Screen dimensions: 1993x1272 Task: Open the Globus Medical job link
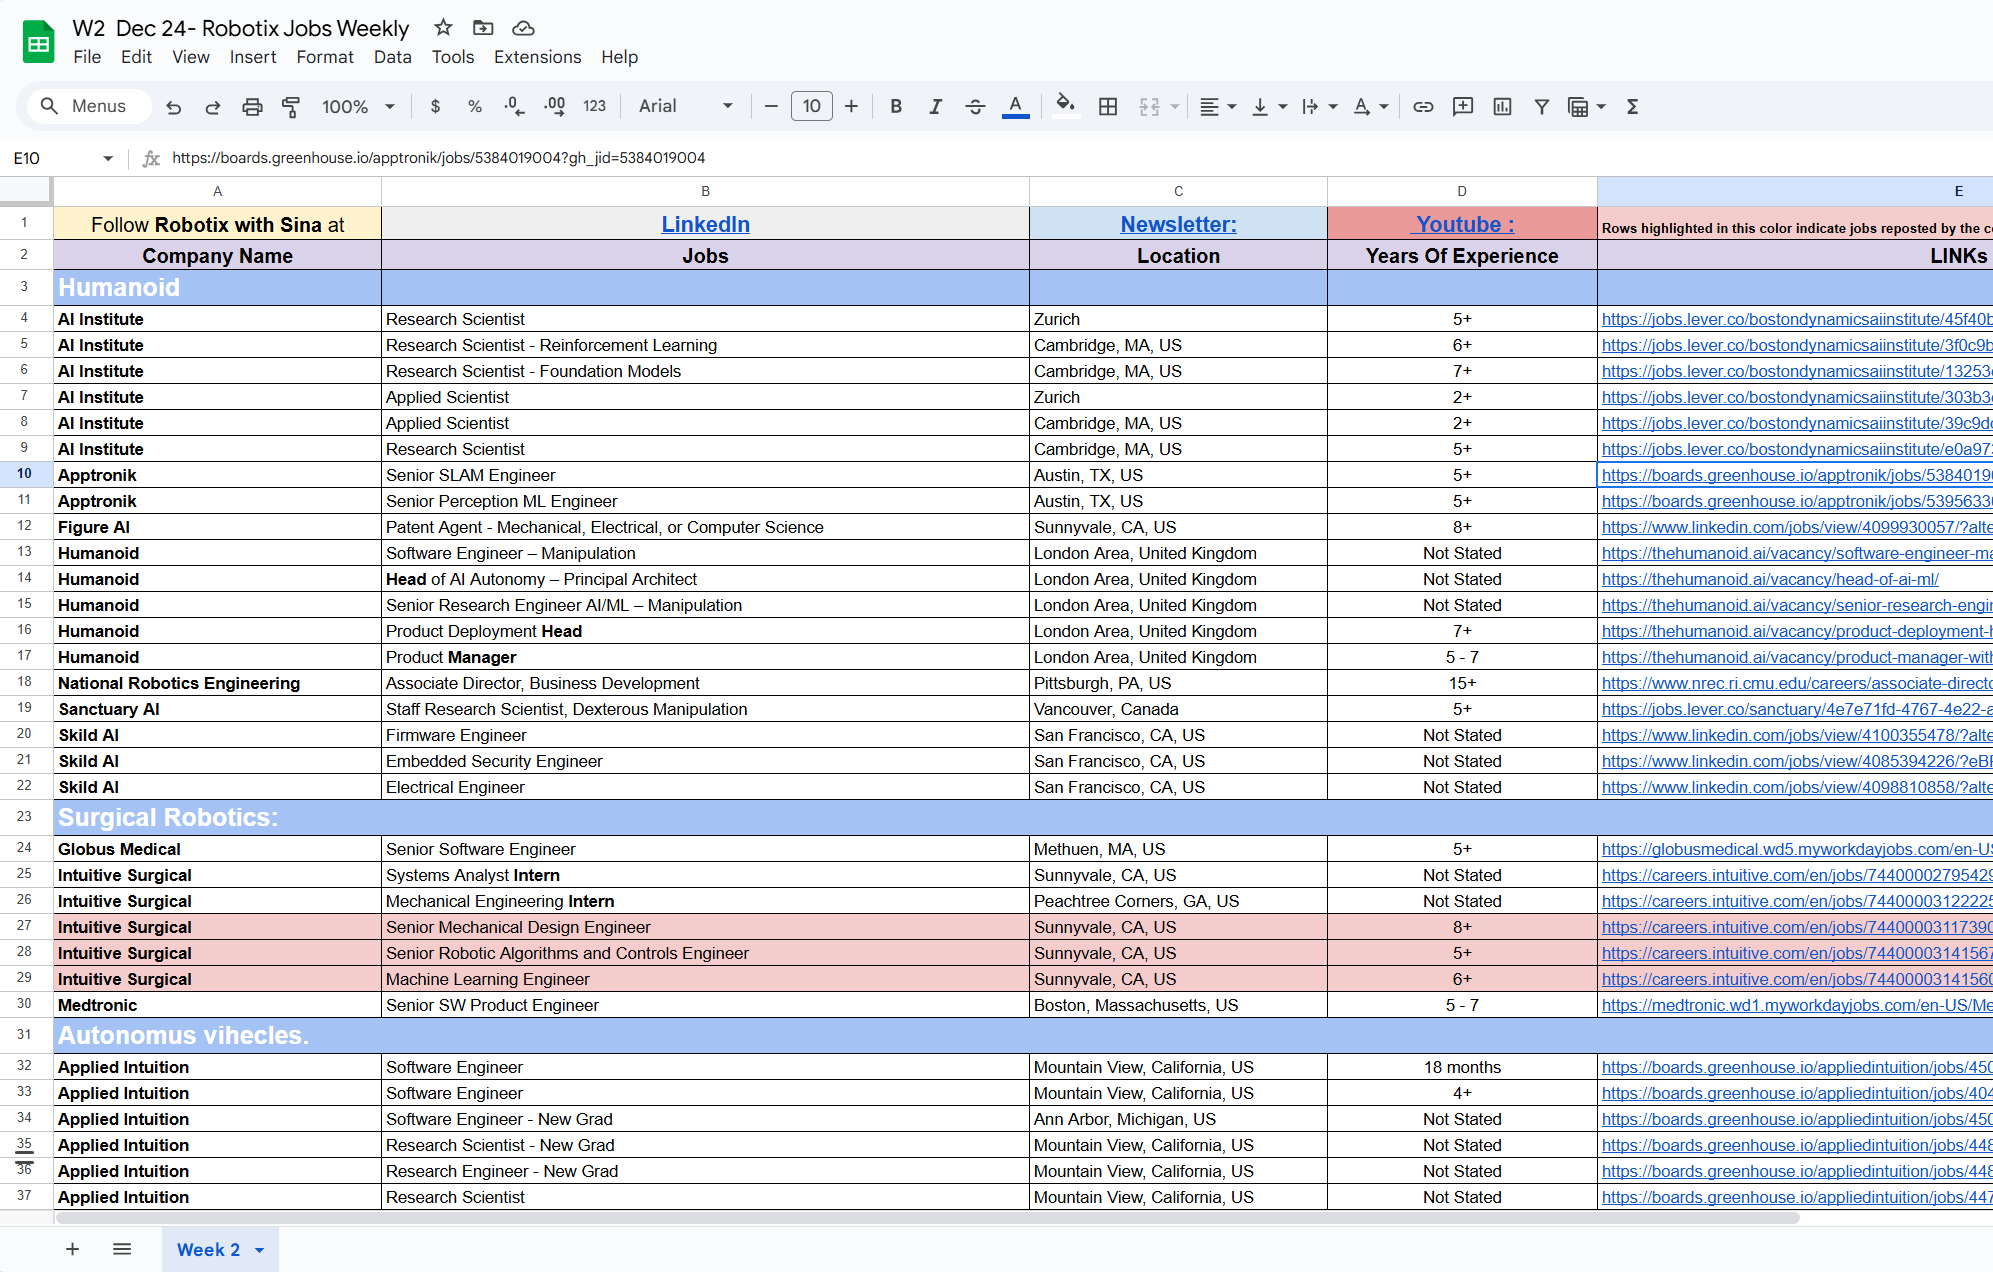click(x=1796, y=849)
